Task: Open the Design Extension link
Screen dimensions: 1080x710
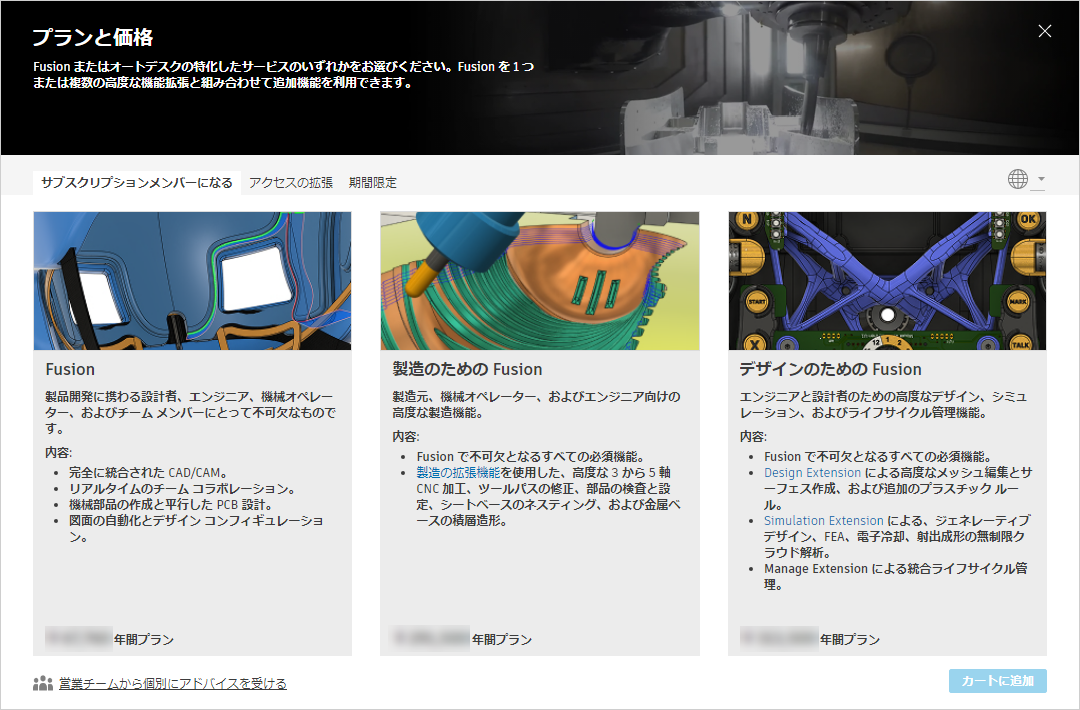Action: tap(812, 472)
